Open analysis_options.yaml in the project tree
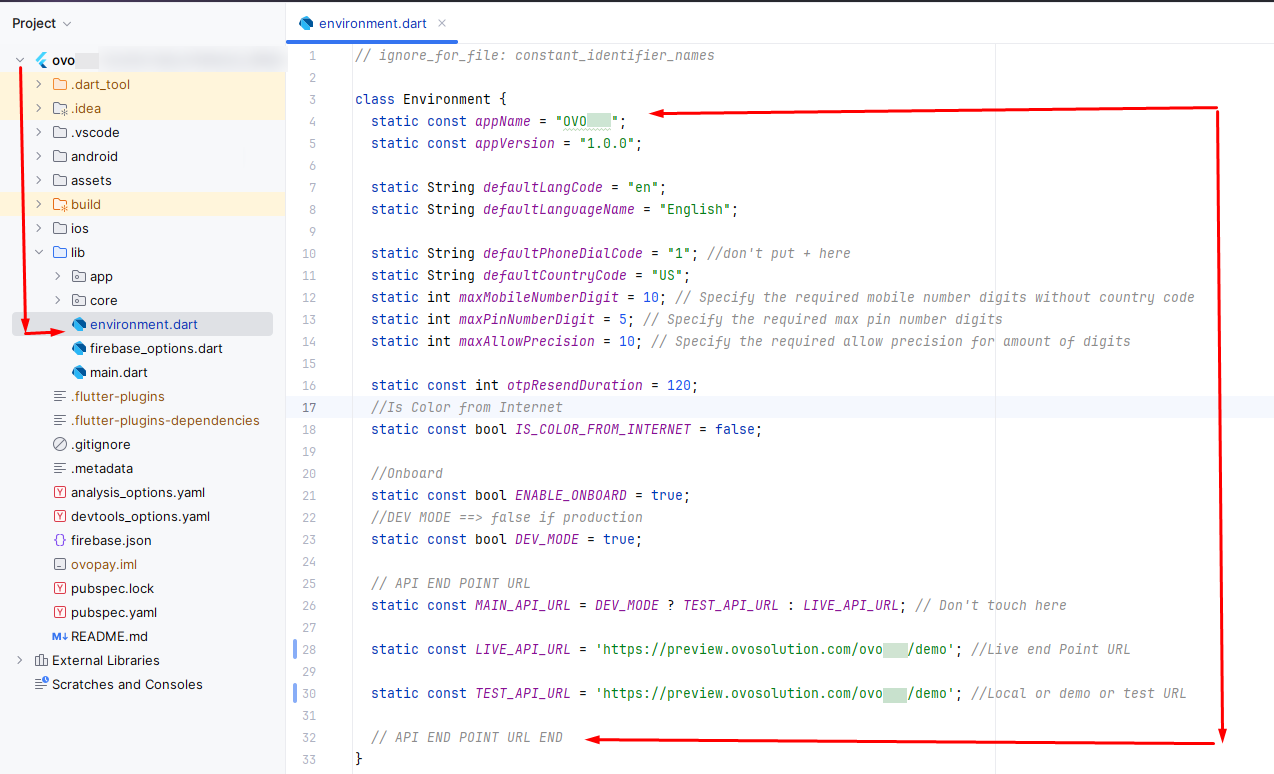 [137, 492]
